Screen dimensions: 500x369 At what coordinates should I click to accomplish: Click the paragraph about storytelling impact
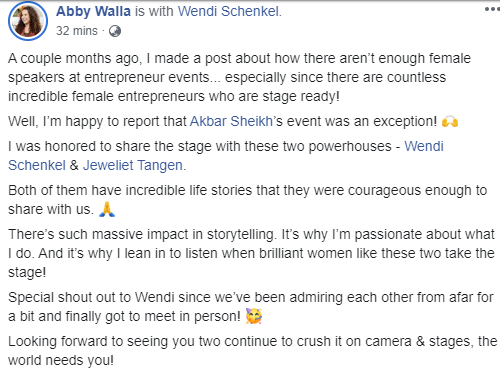coord(251,253)
